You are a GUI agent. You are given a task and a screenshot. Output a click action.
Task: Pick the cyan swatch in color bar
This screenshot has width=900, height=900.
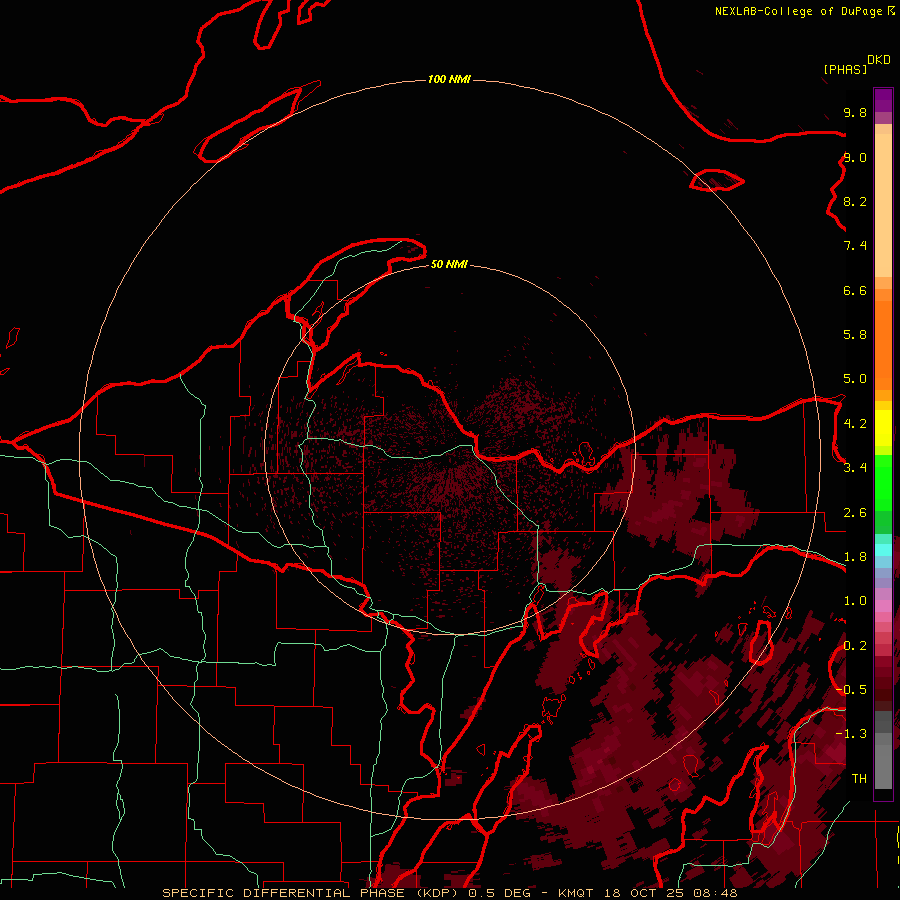(x=883, y=550)
